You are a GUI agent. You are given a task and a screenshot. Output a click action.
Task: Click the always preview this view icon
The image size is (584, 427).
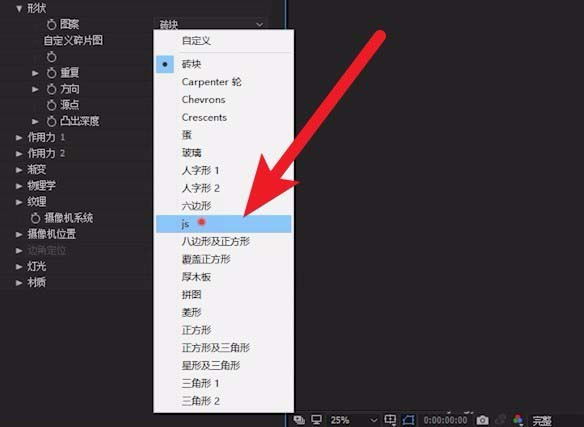[x=299, y=420]
